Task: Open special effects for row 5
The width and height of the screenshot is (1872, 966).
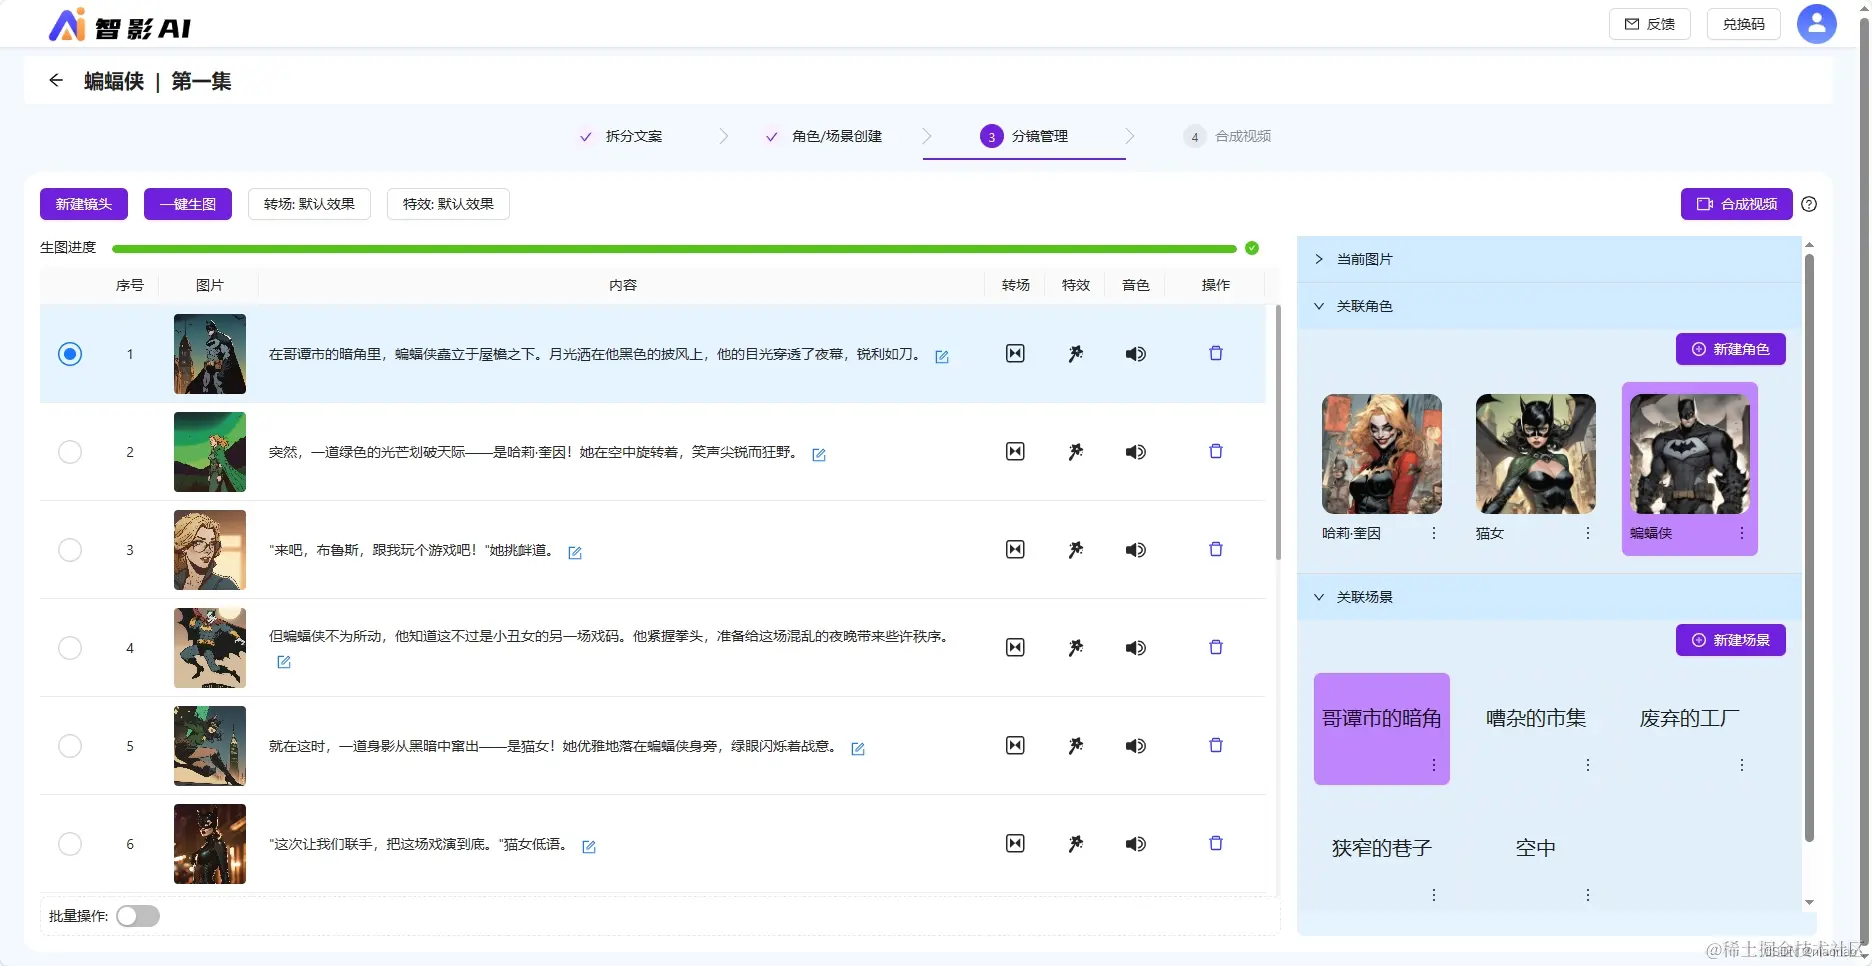Action: tap(1076, 745)
